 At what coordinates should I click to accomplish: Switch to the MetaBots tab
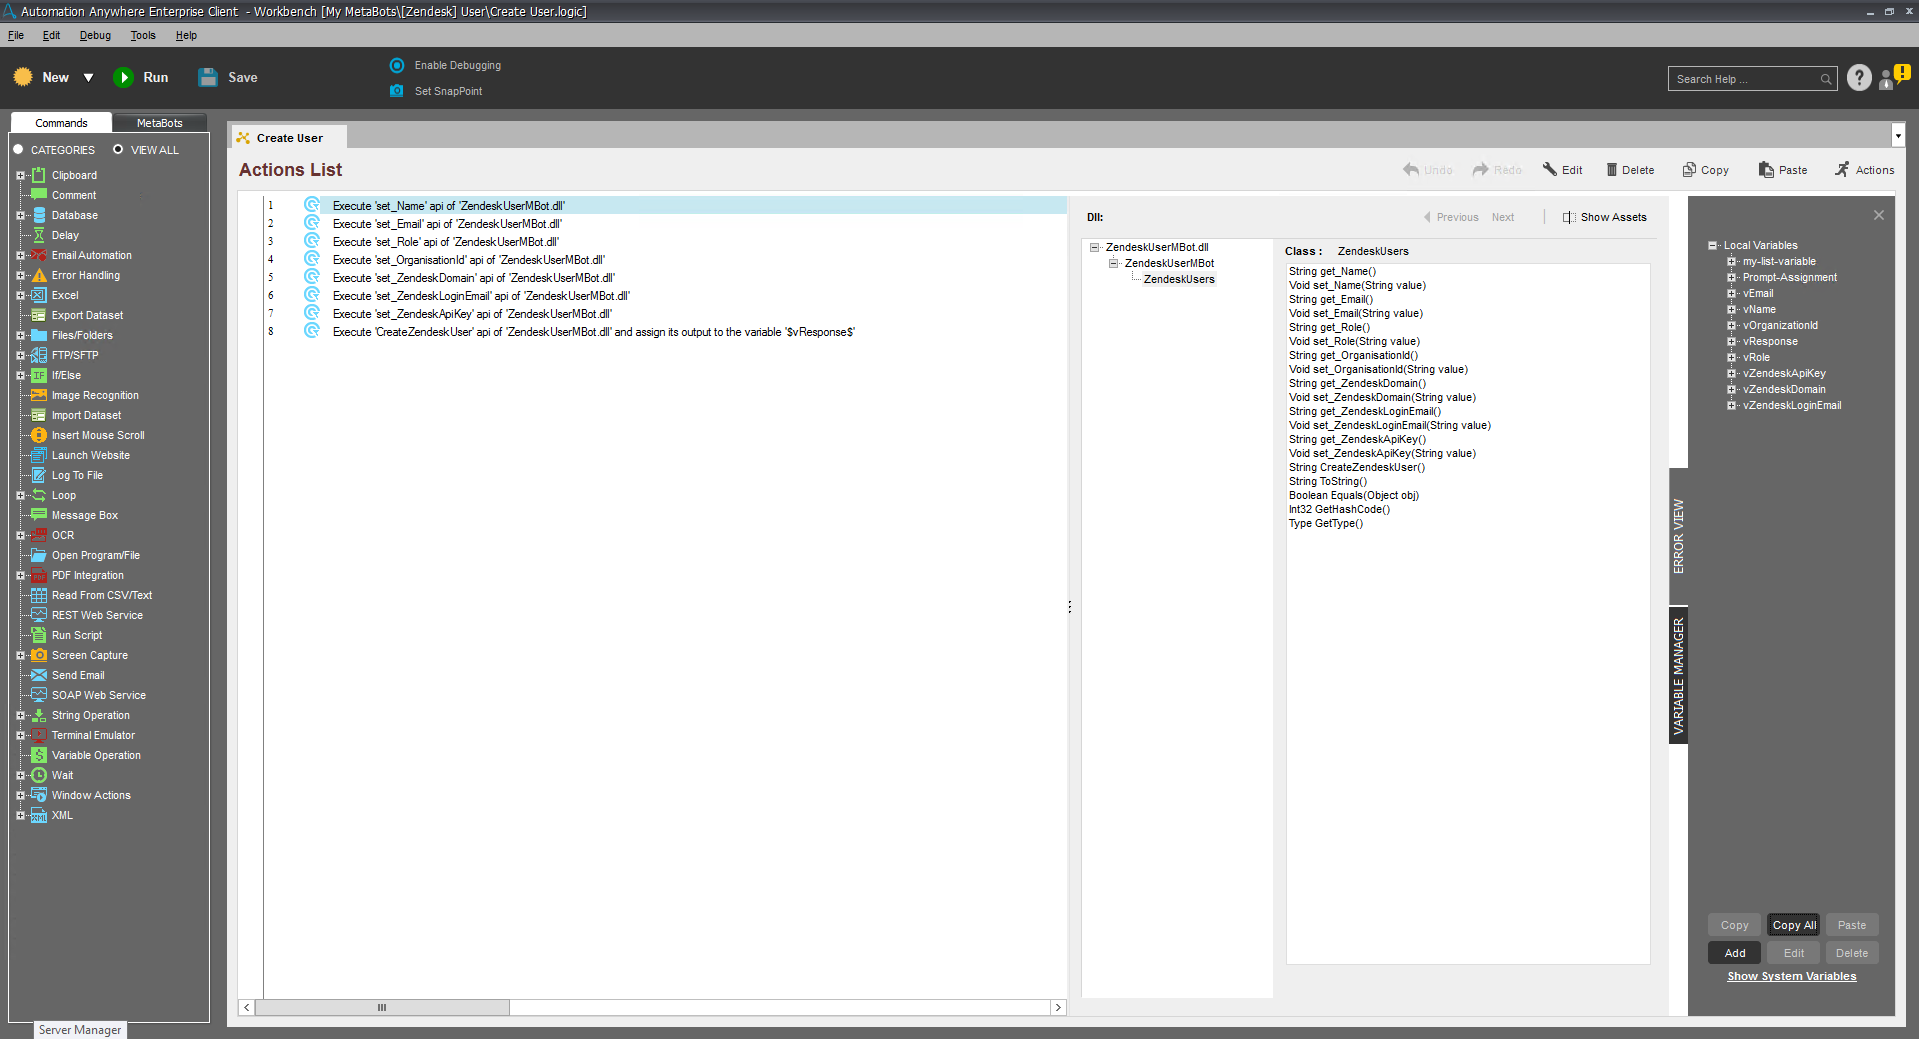click(x=159, y=123)
